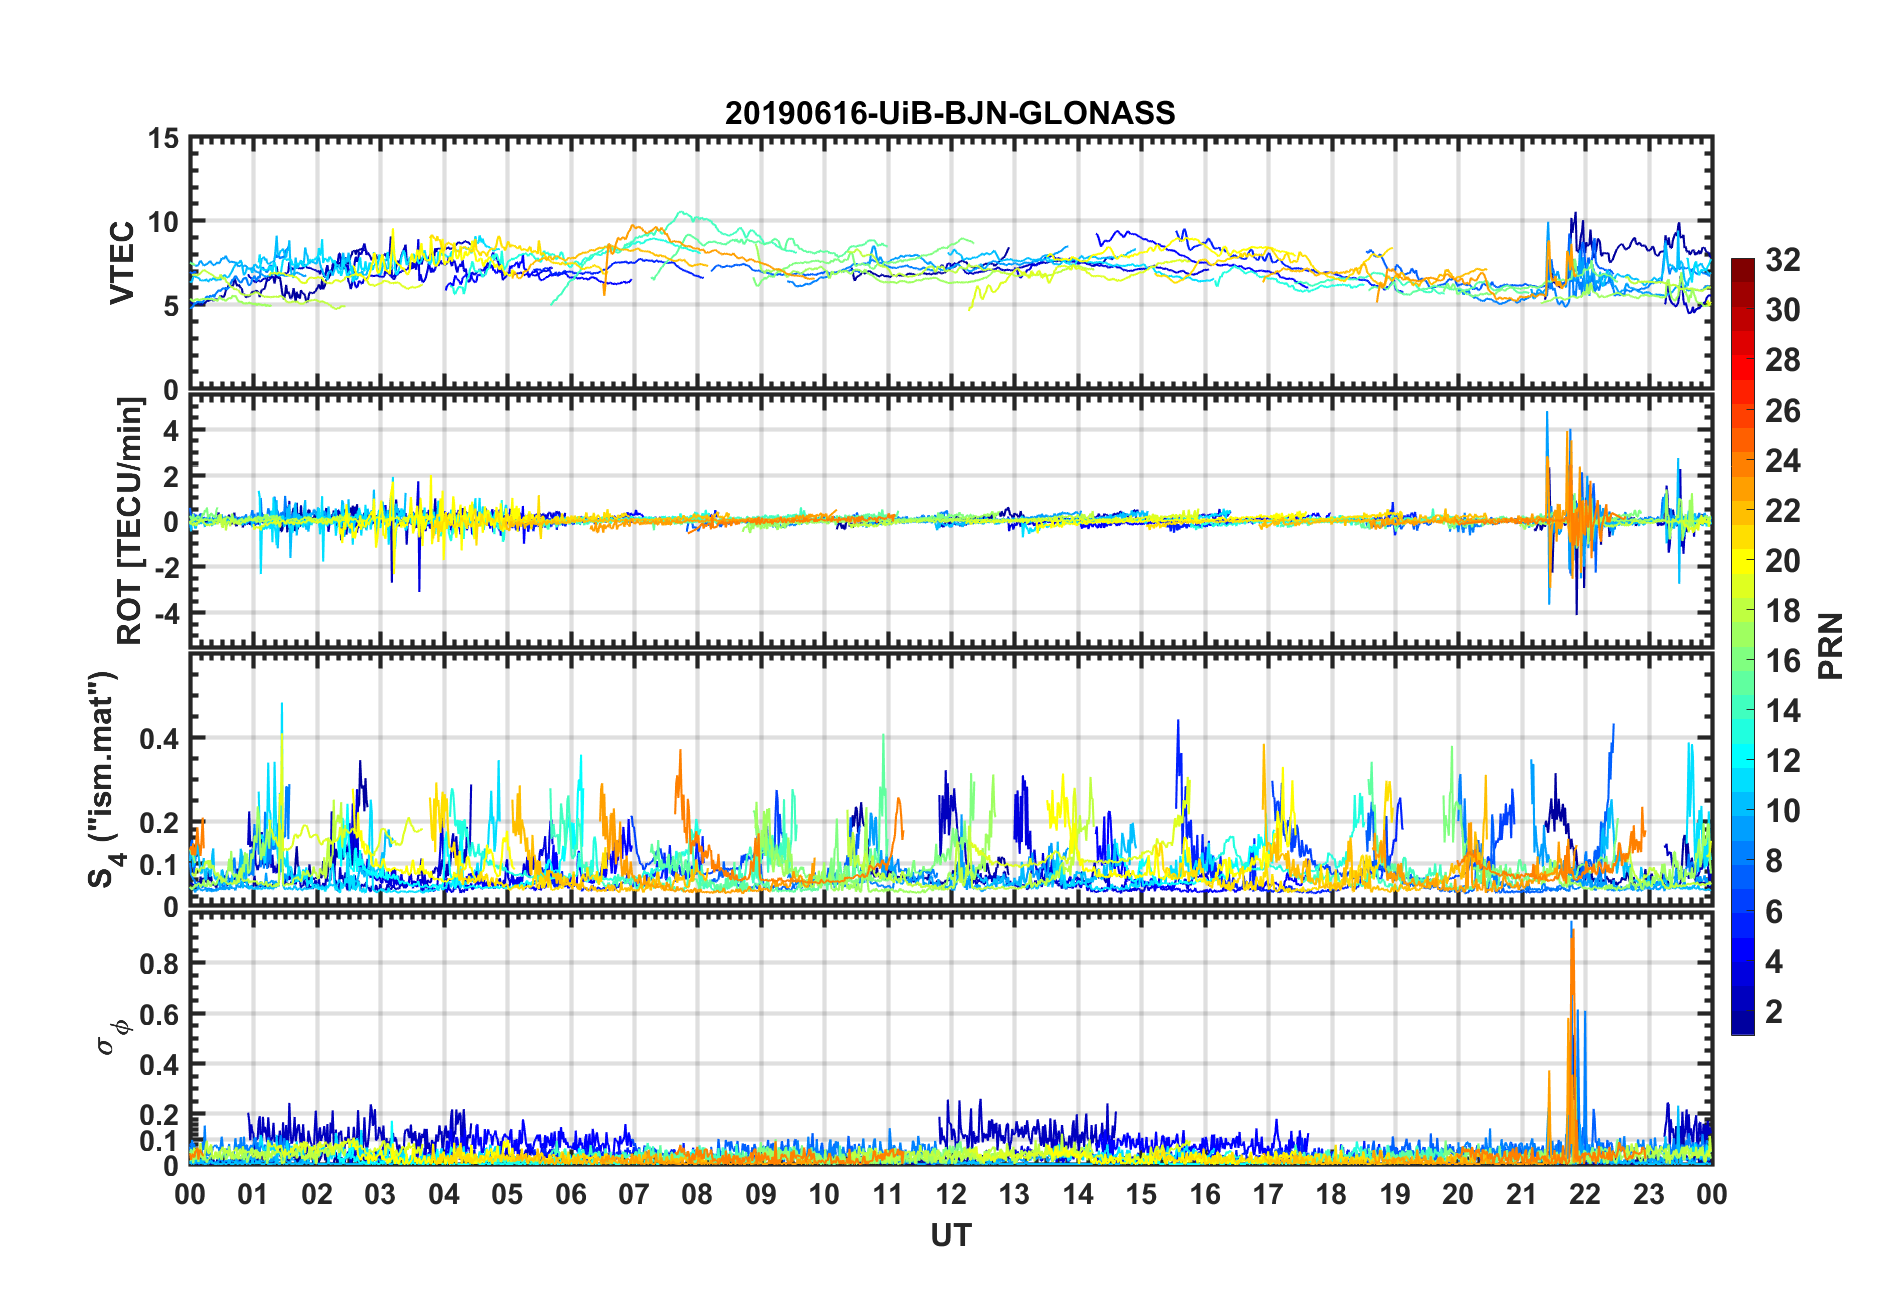This screenshot has height=1292, width=1902.
Task: Click the 24 tick on PRN colorbar
Action: [1783, 460]
